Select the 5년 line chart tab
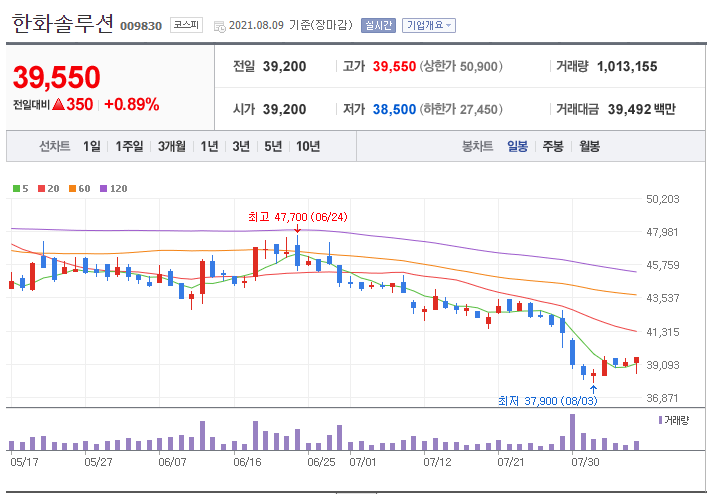The width and height of the screenshot is (707, 494). tap(273, 146)
